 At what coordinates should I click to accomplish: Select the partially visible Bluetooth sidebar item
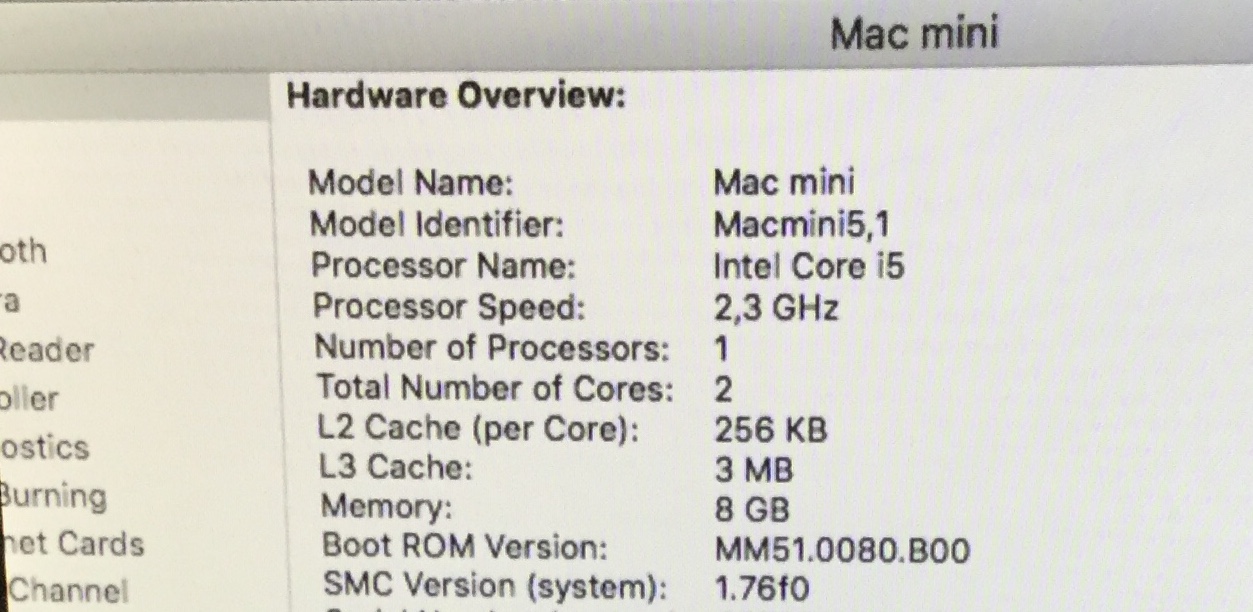pos(22,251)
